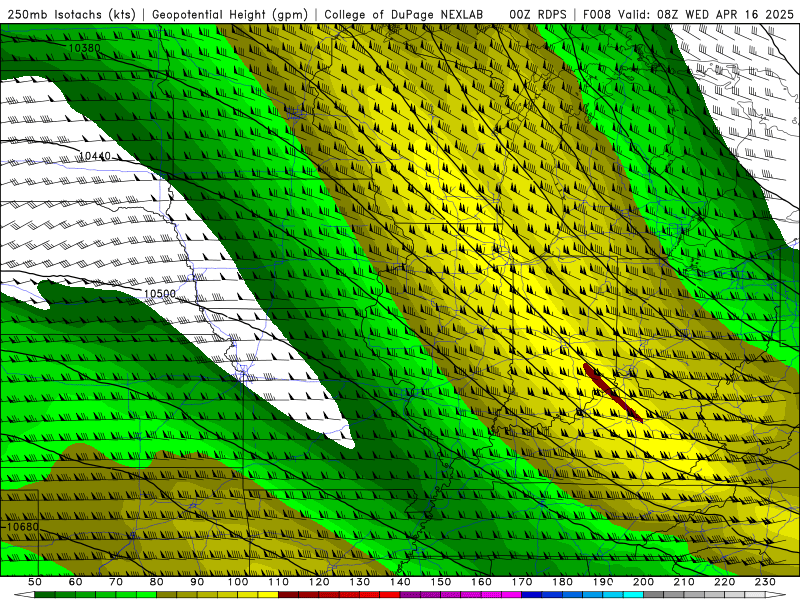The height and width of the screenshot is (600, 800).
Task: Click the dark red jet streak maximum on map
Action: pos(612,392)
